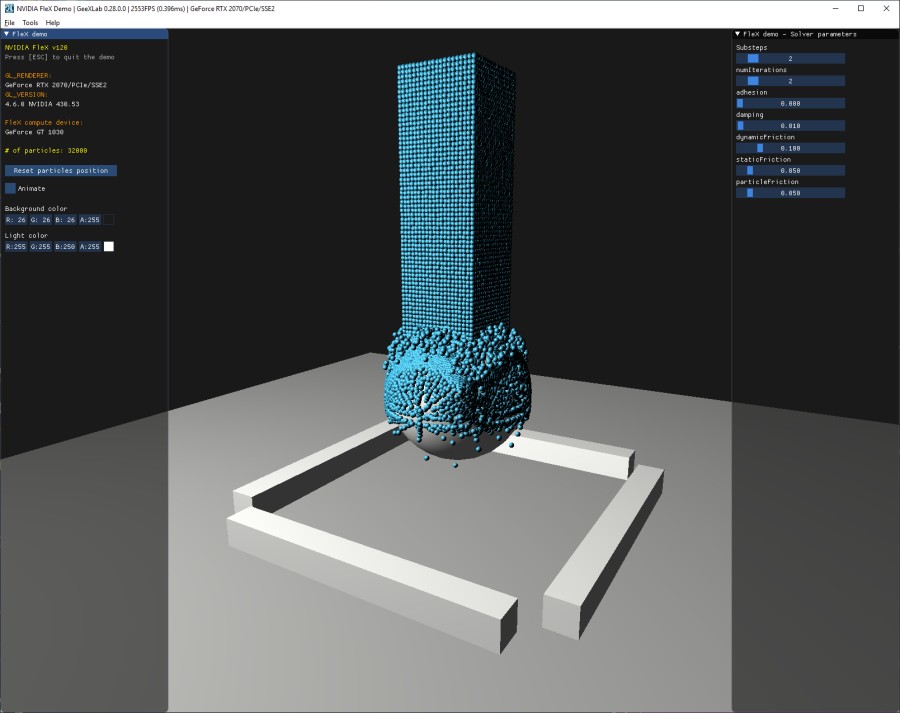The image size is (900, 713).
Task: Open the white light color swatch
Action: [108, 247]
